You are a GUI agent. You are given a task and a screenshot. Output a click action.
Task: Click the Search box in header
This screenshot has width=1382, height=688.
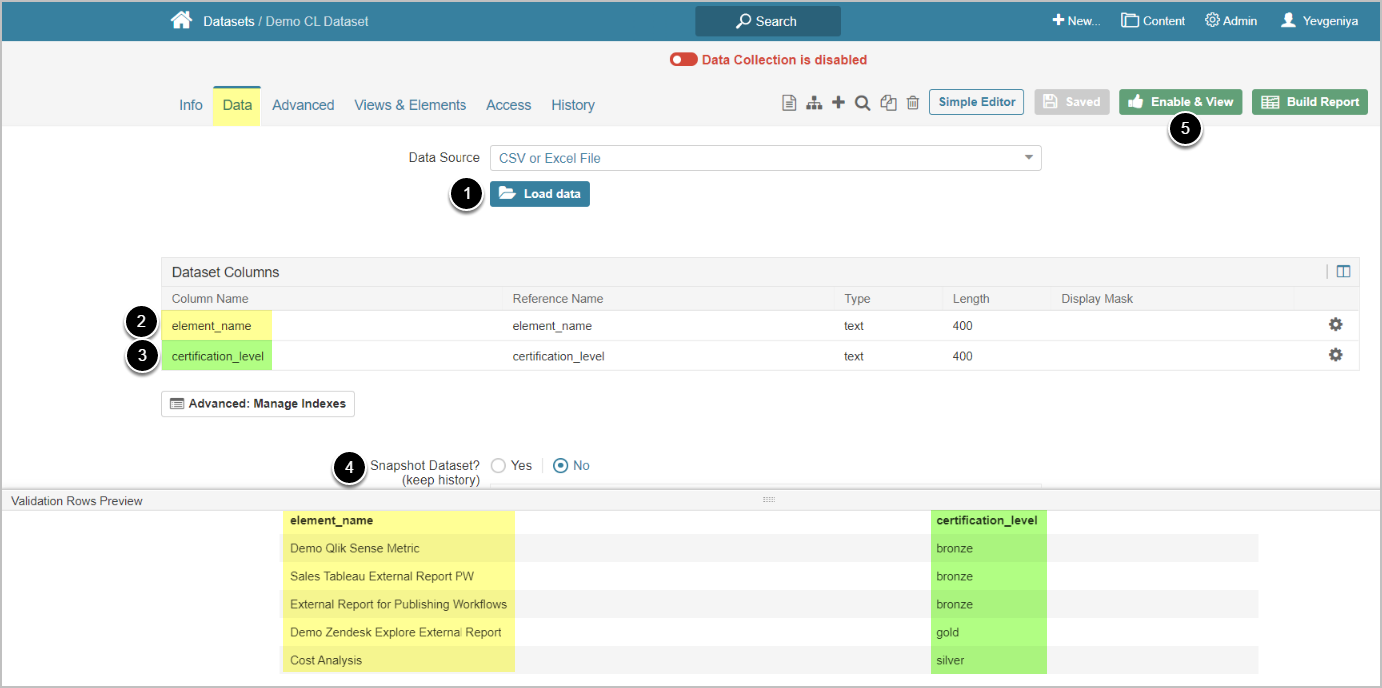point(768,21)
